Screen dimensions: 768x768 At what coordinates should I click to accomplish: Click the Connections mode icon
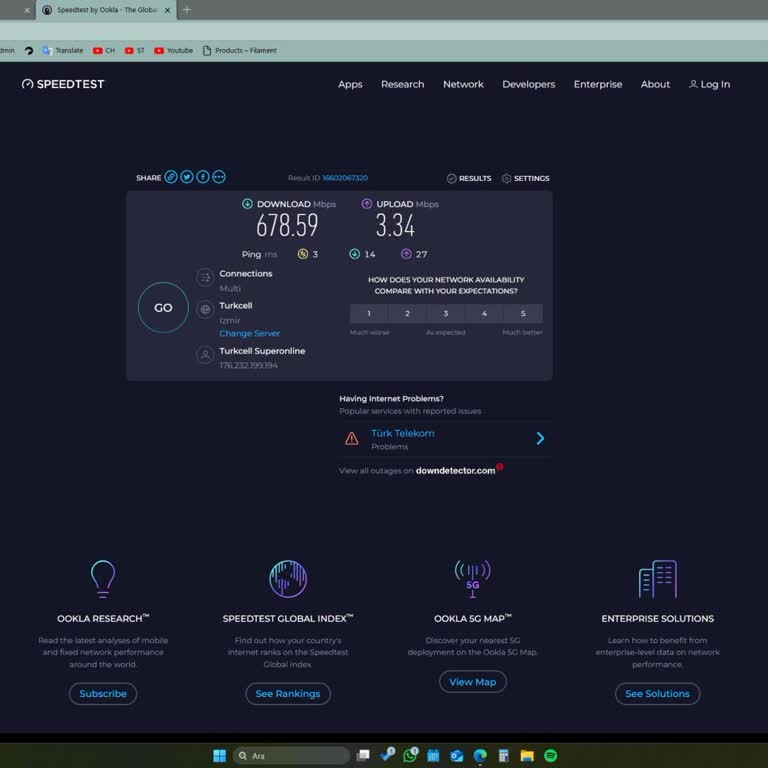click(205, 278)
